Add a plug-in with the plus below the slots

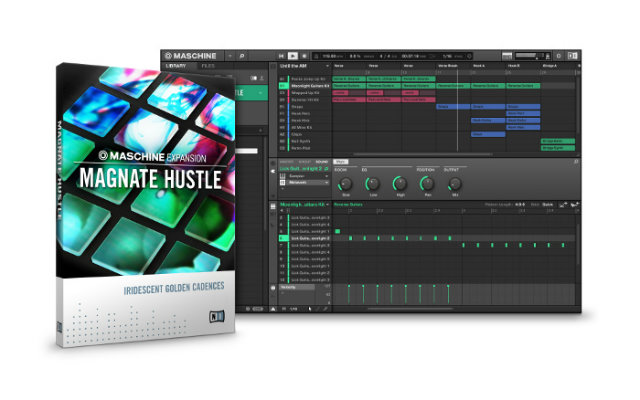282,189
